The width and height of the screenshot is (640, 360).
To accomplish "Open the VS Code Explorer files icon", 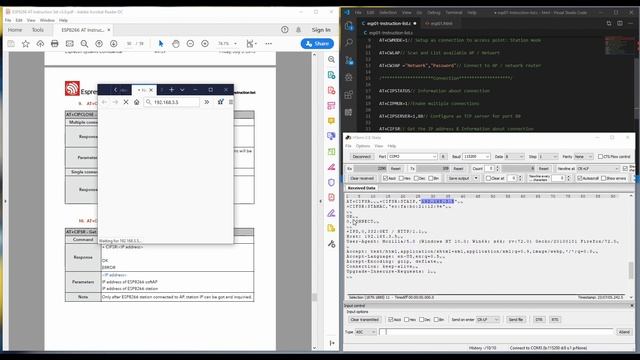I will (x=349, y=26).
